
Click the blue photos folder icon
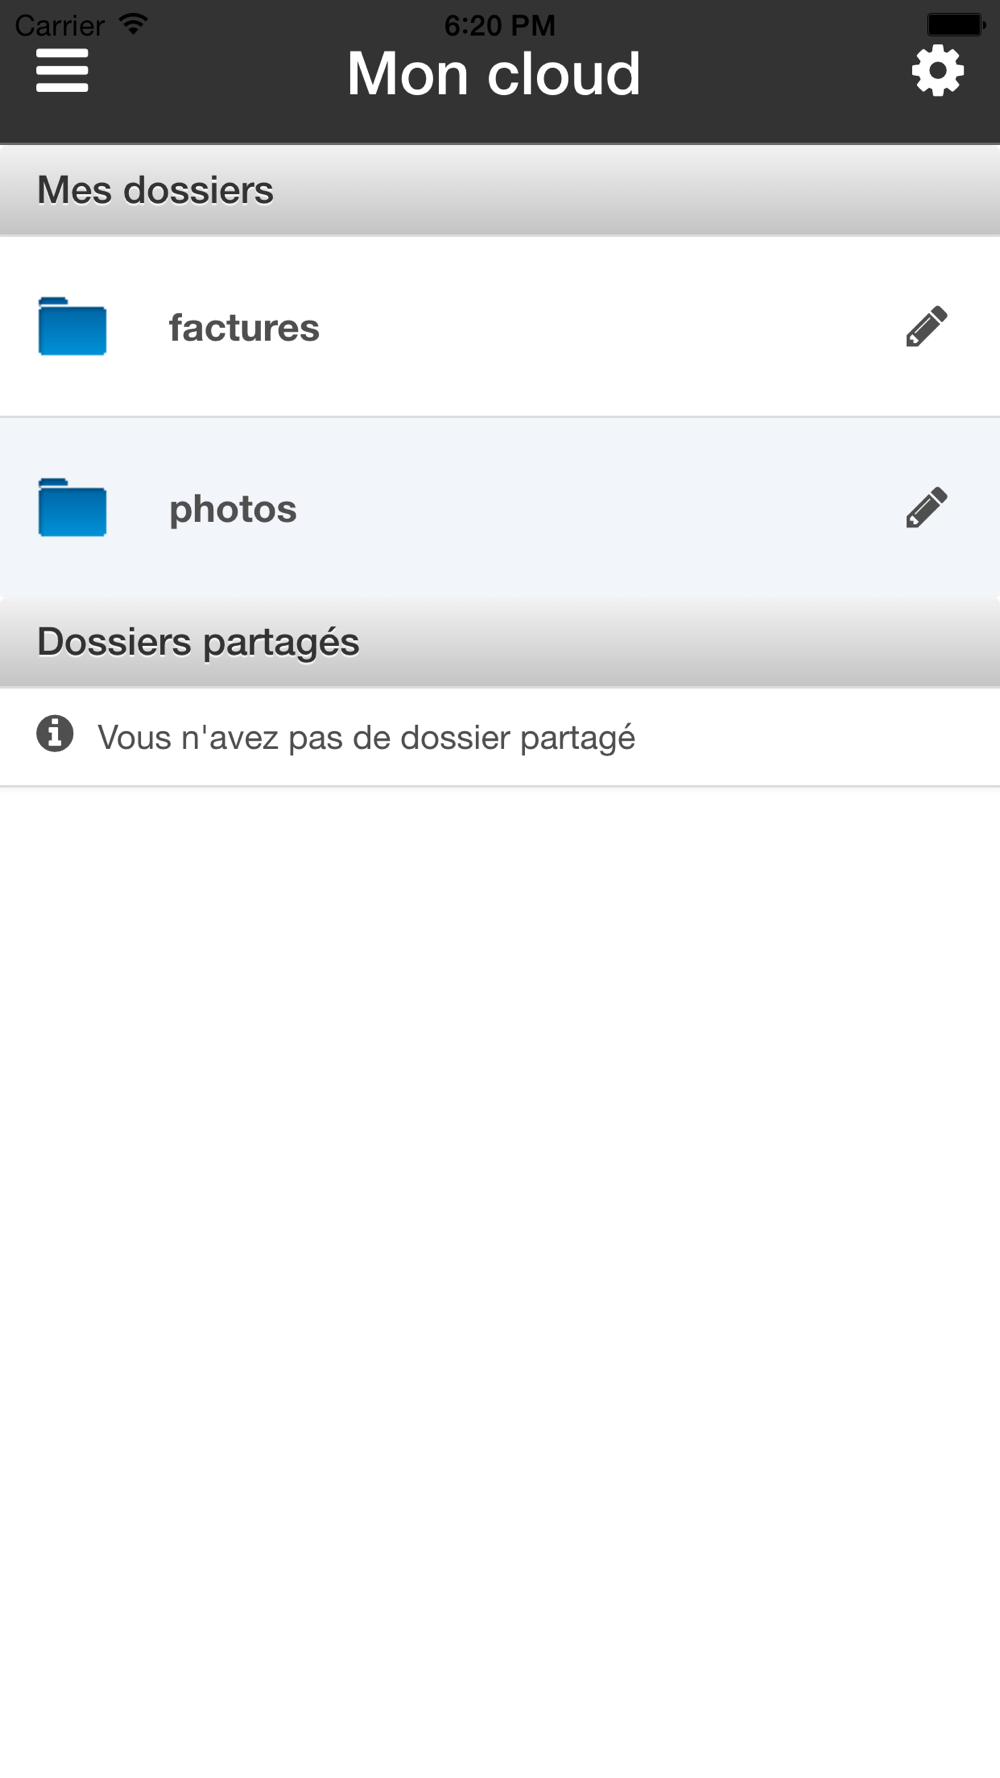pyautogui.click(x=72, y=508)
